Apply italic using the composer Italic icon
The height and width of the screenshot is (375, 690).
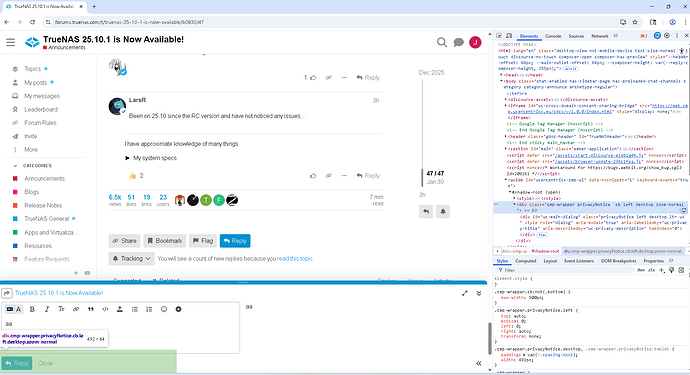(x=47, y=309)
